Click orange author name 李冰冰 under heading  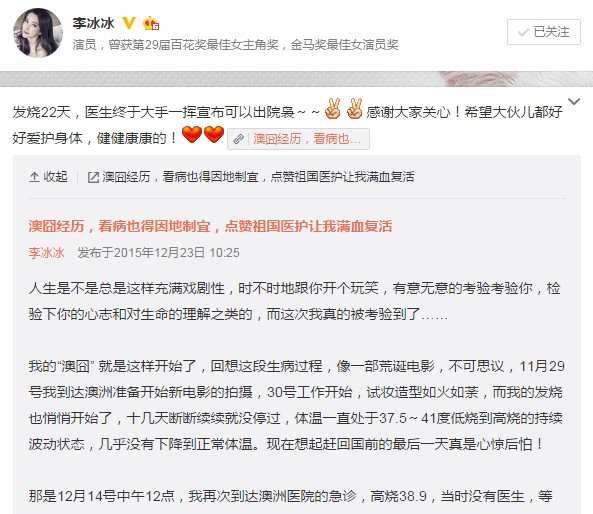coord(47,253)
